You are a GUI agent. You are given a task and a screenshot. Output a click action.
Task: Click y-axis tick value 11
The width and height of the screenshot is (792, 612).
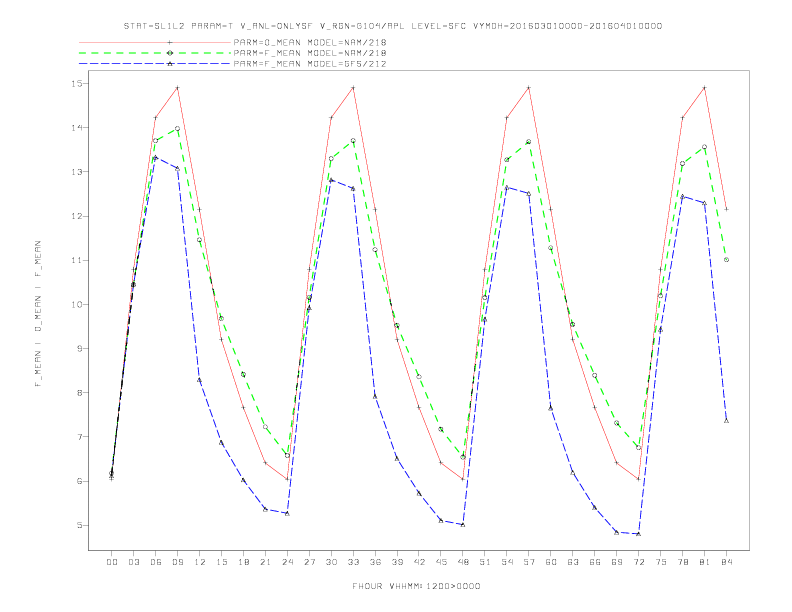77,260
